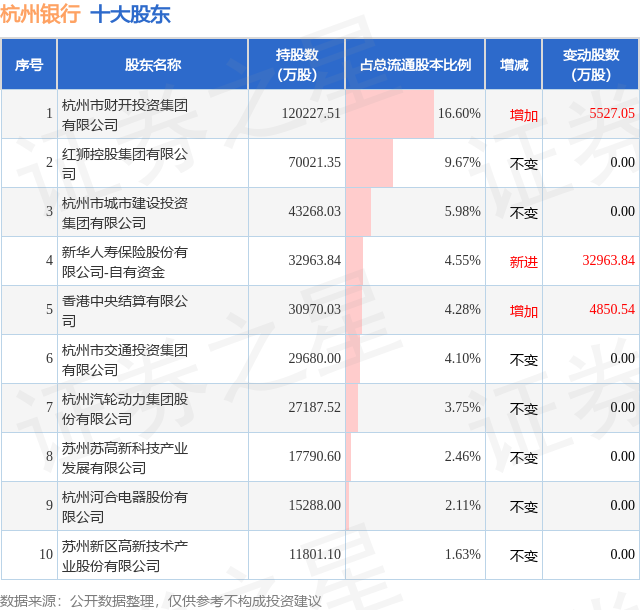Viewport: 640px width, 610px height.
Task: Select the 增减 column header
Action: pyautogui.click(x=513, y=65)
